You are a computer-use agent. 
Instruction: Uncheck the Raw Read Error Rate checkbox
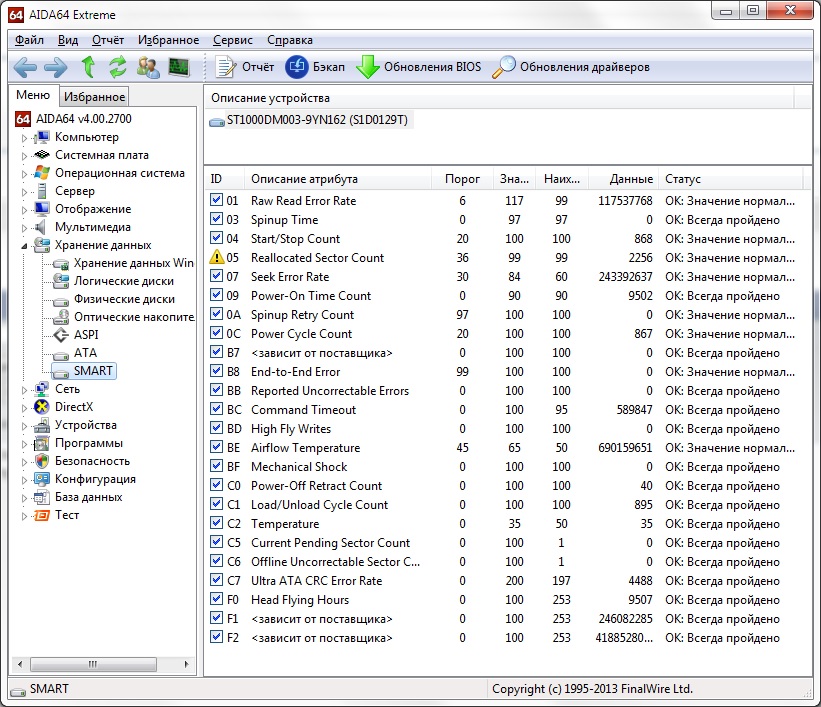coord(216,200)
